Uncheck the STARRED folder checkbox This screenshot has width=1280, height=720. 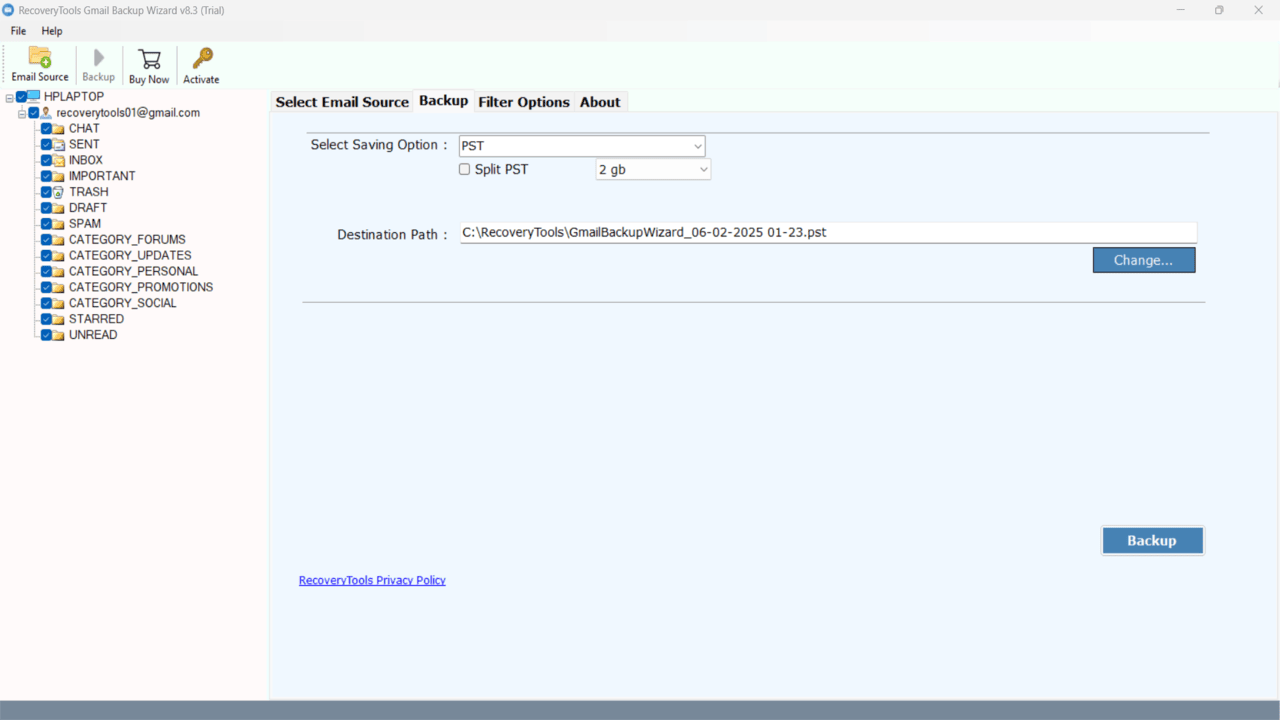point(46,320)
